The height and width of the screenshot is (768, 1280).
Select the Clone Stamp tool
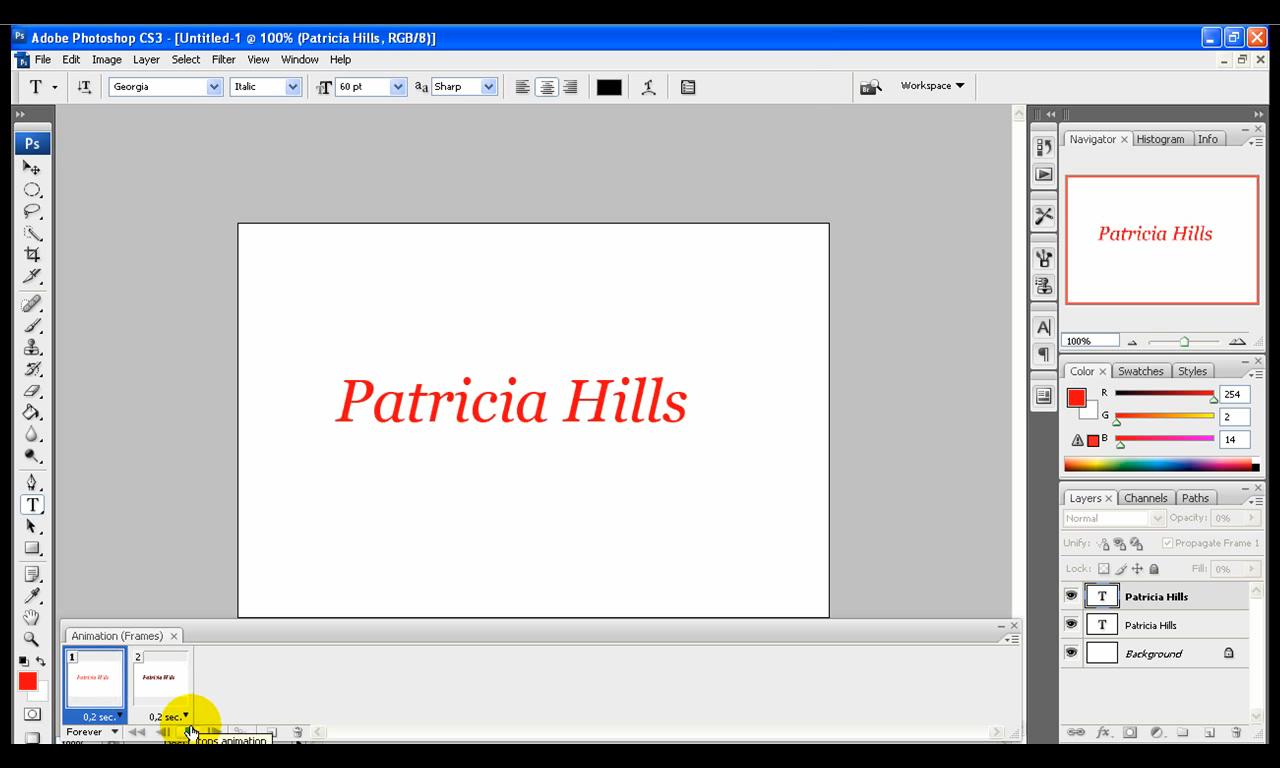point(32,348)
